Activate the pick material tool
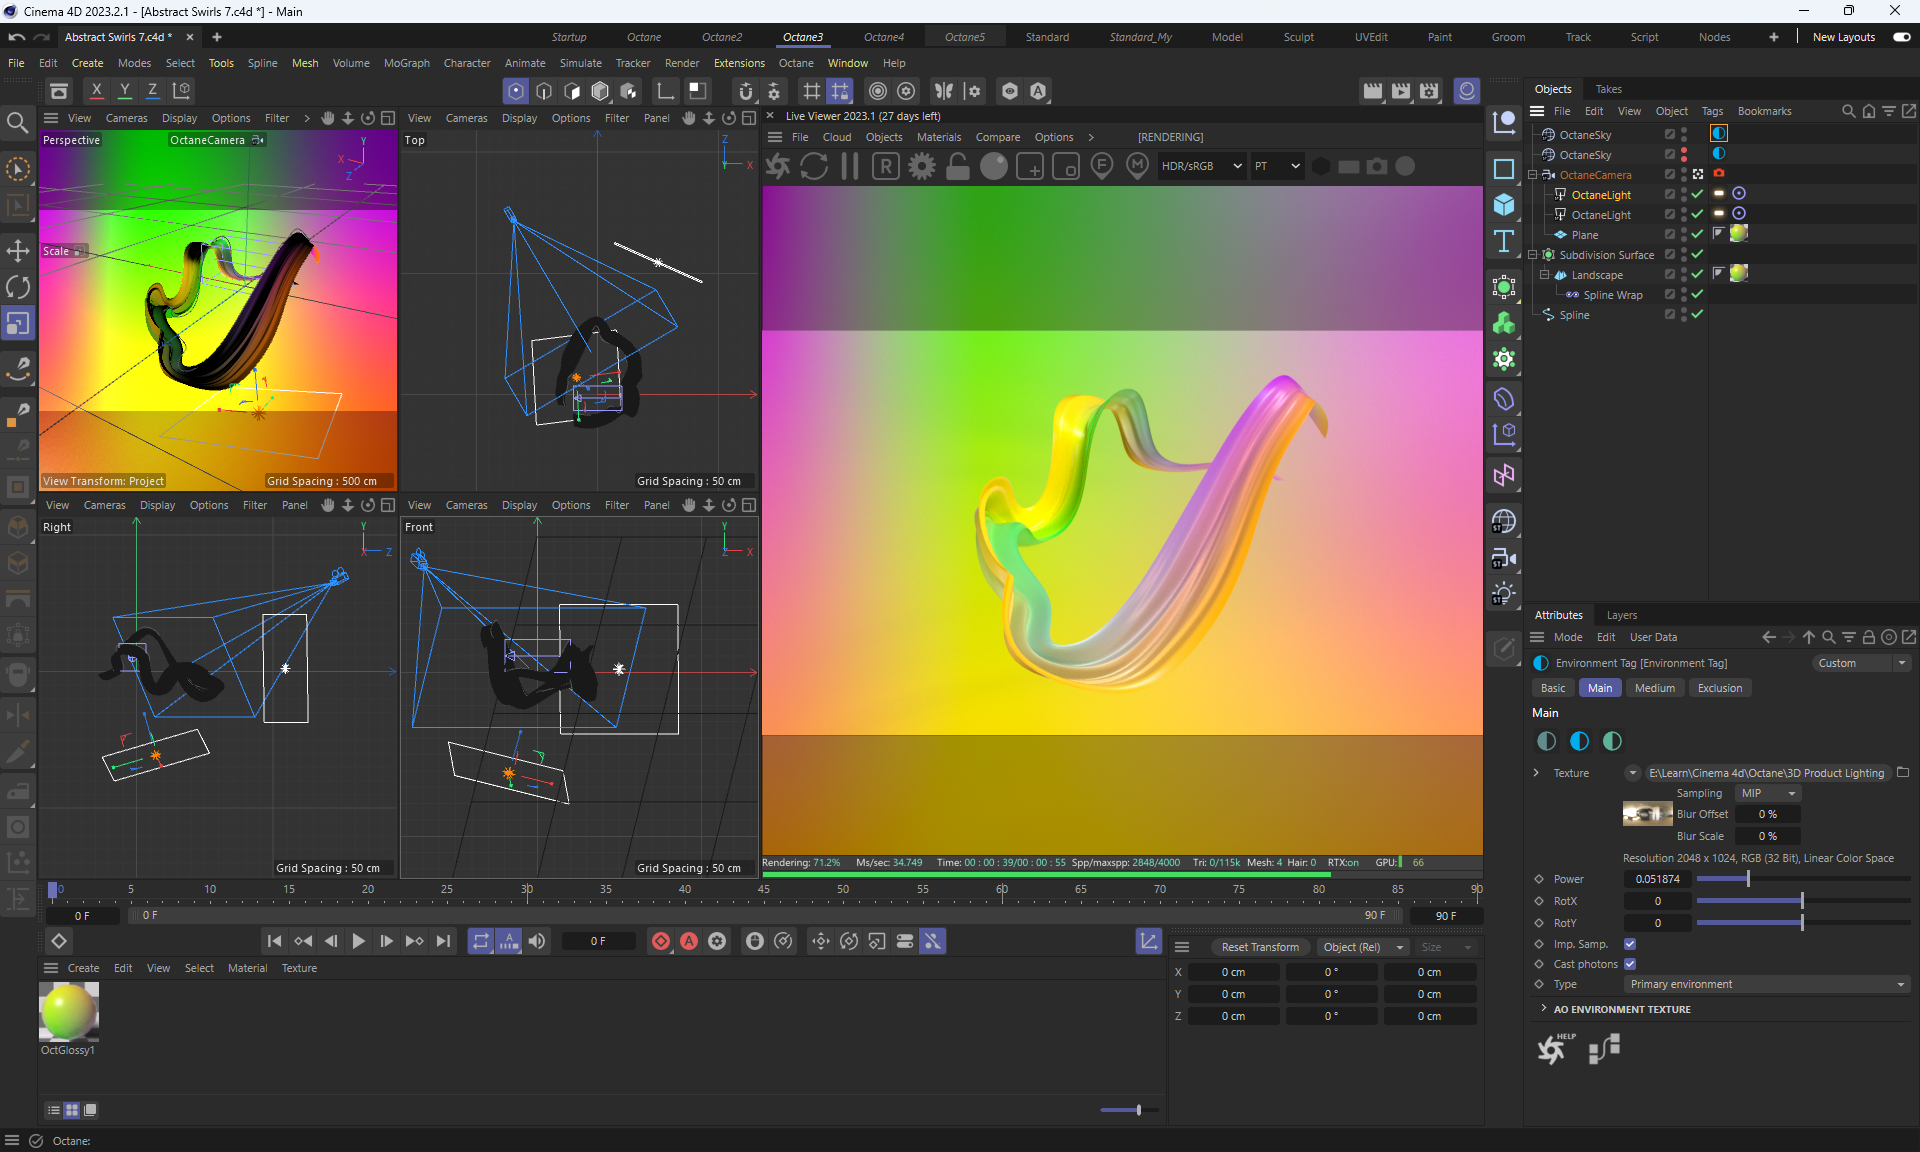The image size is (1920, 1152). pyautogui.click(x=1137, y=166)
